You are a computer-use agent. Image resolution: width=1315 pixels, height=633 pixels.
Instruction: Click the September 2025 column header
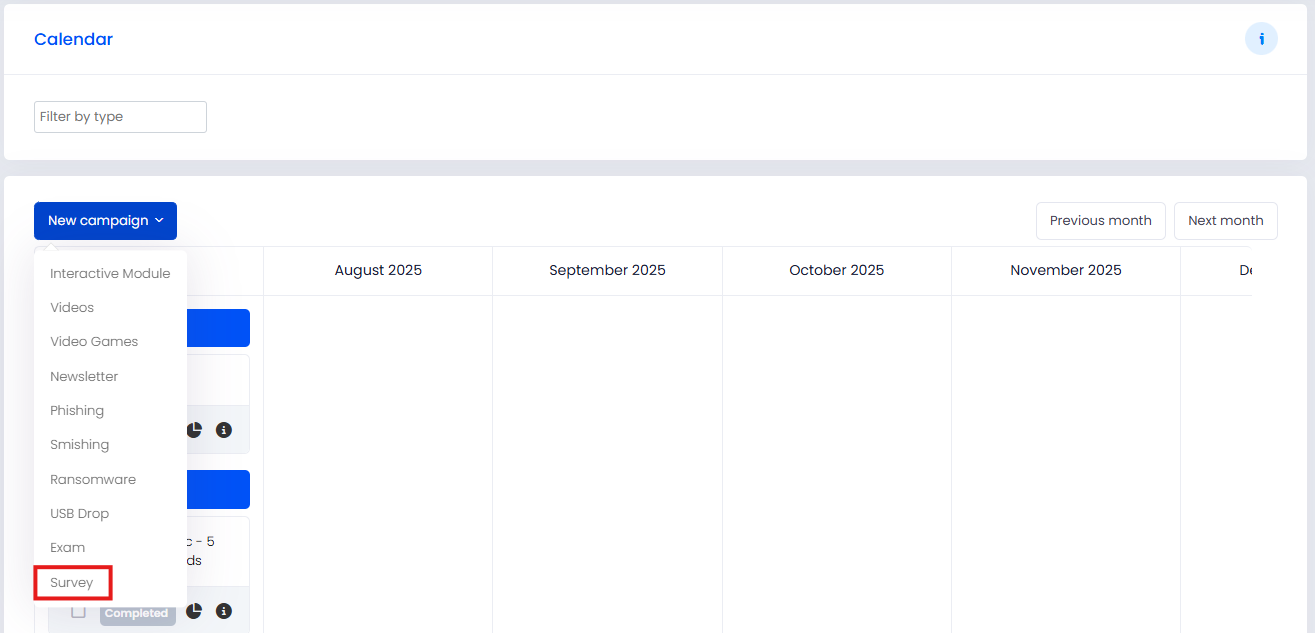click(607, 270)
